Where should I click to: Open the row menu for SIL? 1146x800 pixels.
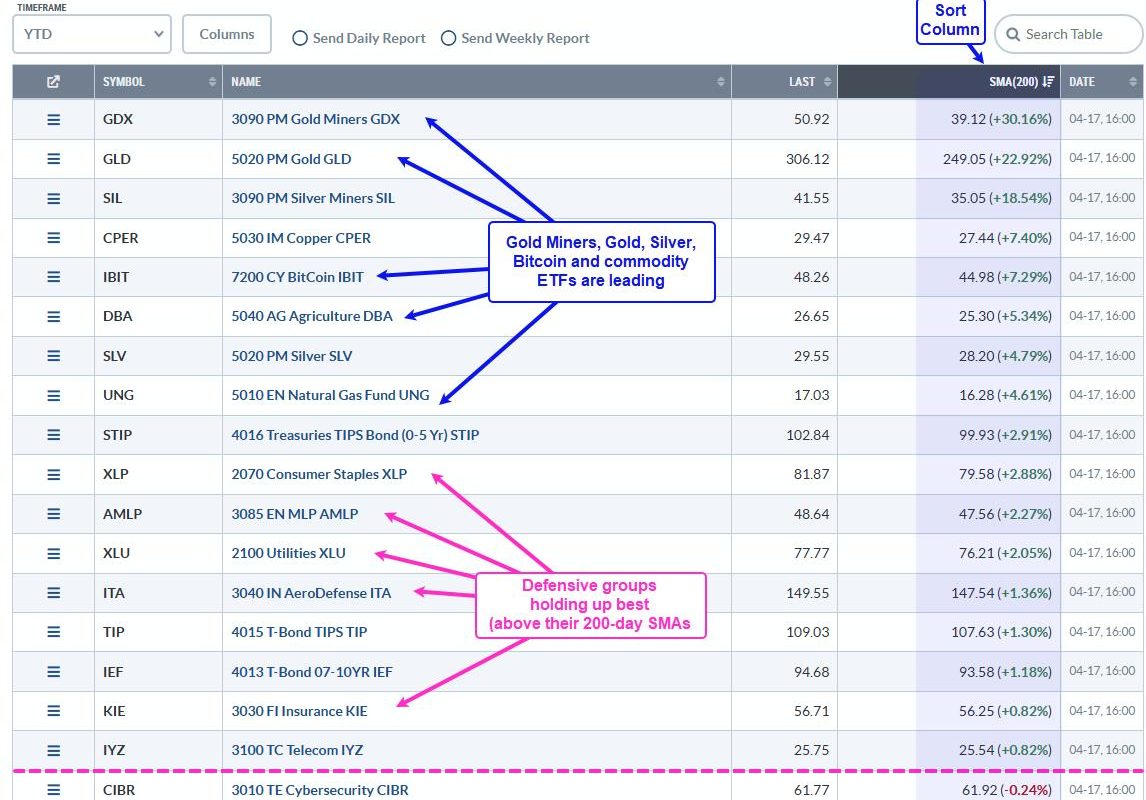point(53,198)
